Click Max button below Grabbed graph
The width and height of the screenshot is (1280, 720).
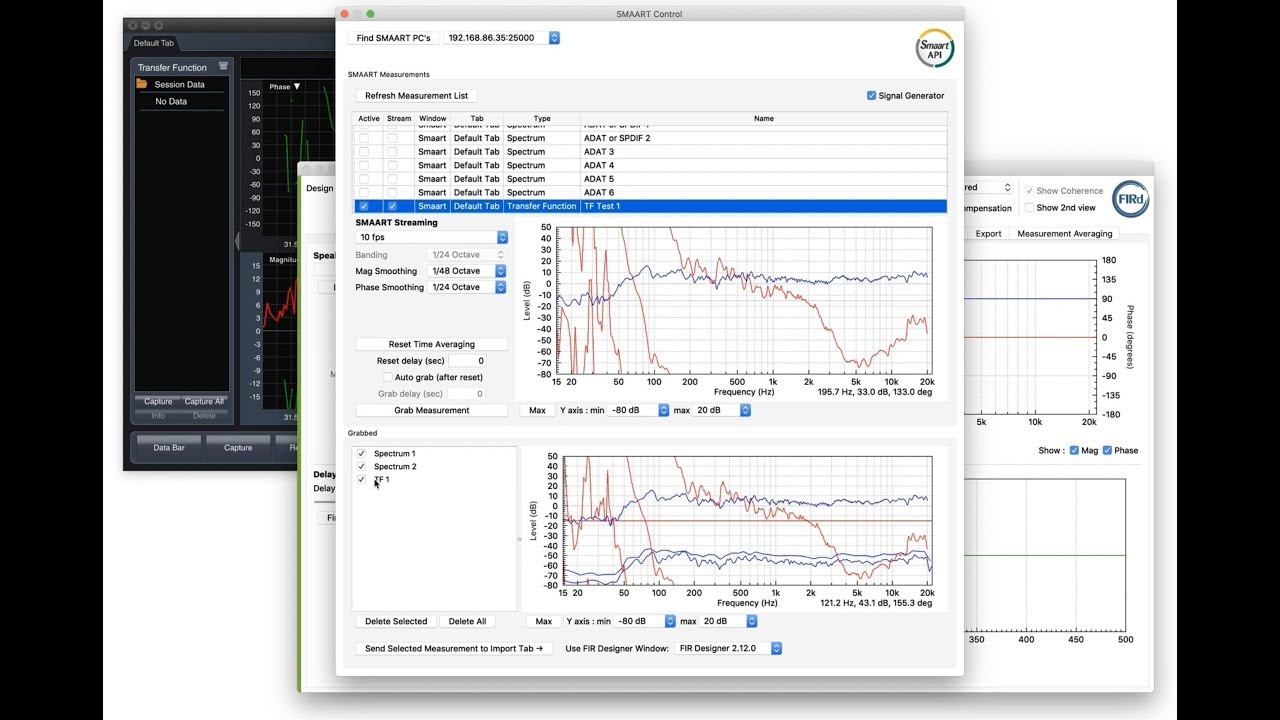[x=543, y=621]
